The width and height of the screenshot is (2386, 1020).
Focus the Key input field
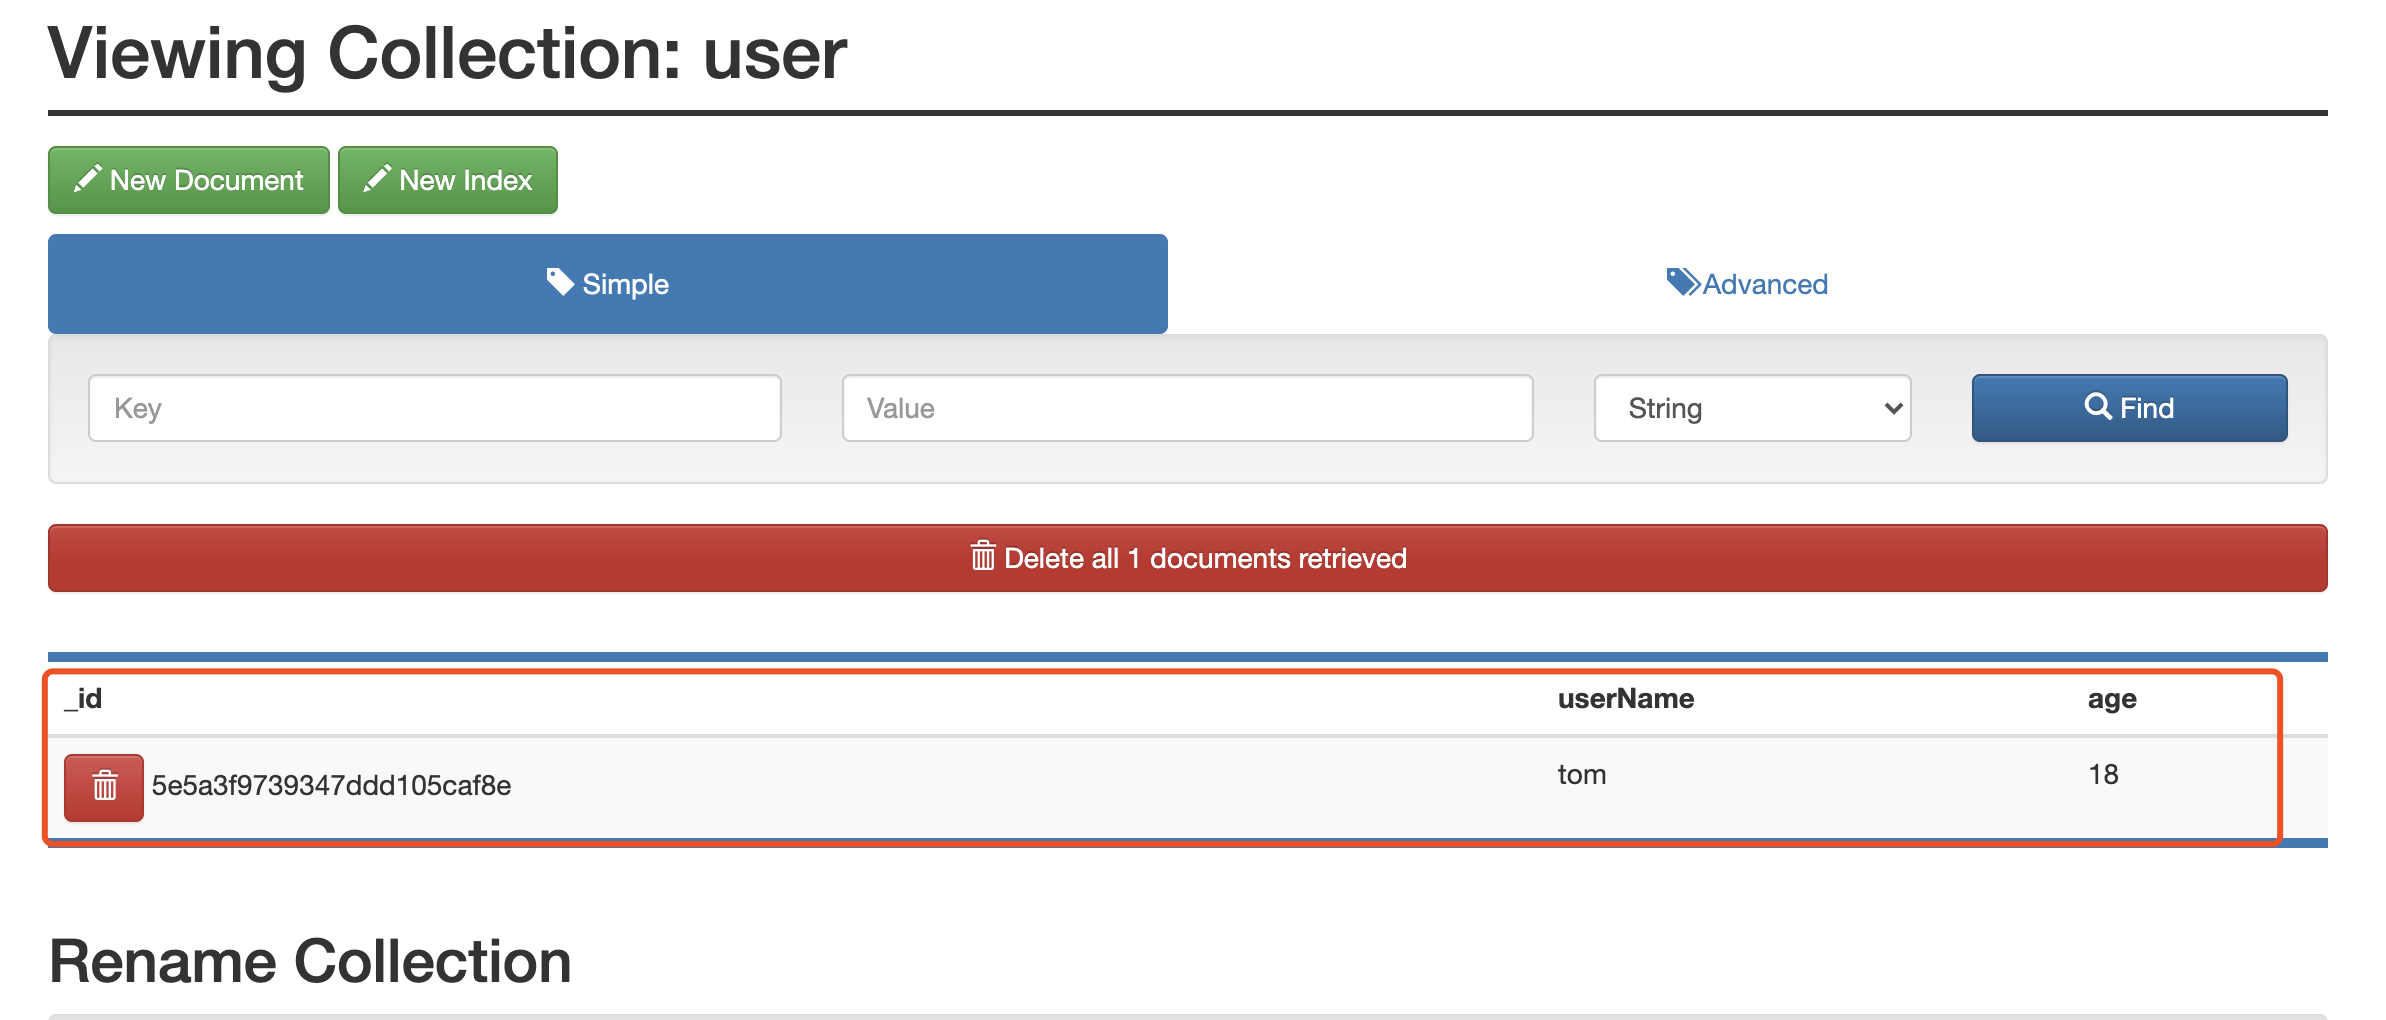coord(434,408)
